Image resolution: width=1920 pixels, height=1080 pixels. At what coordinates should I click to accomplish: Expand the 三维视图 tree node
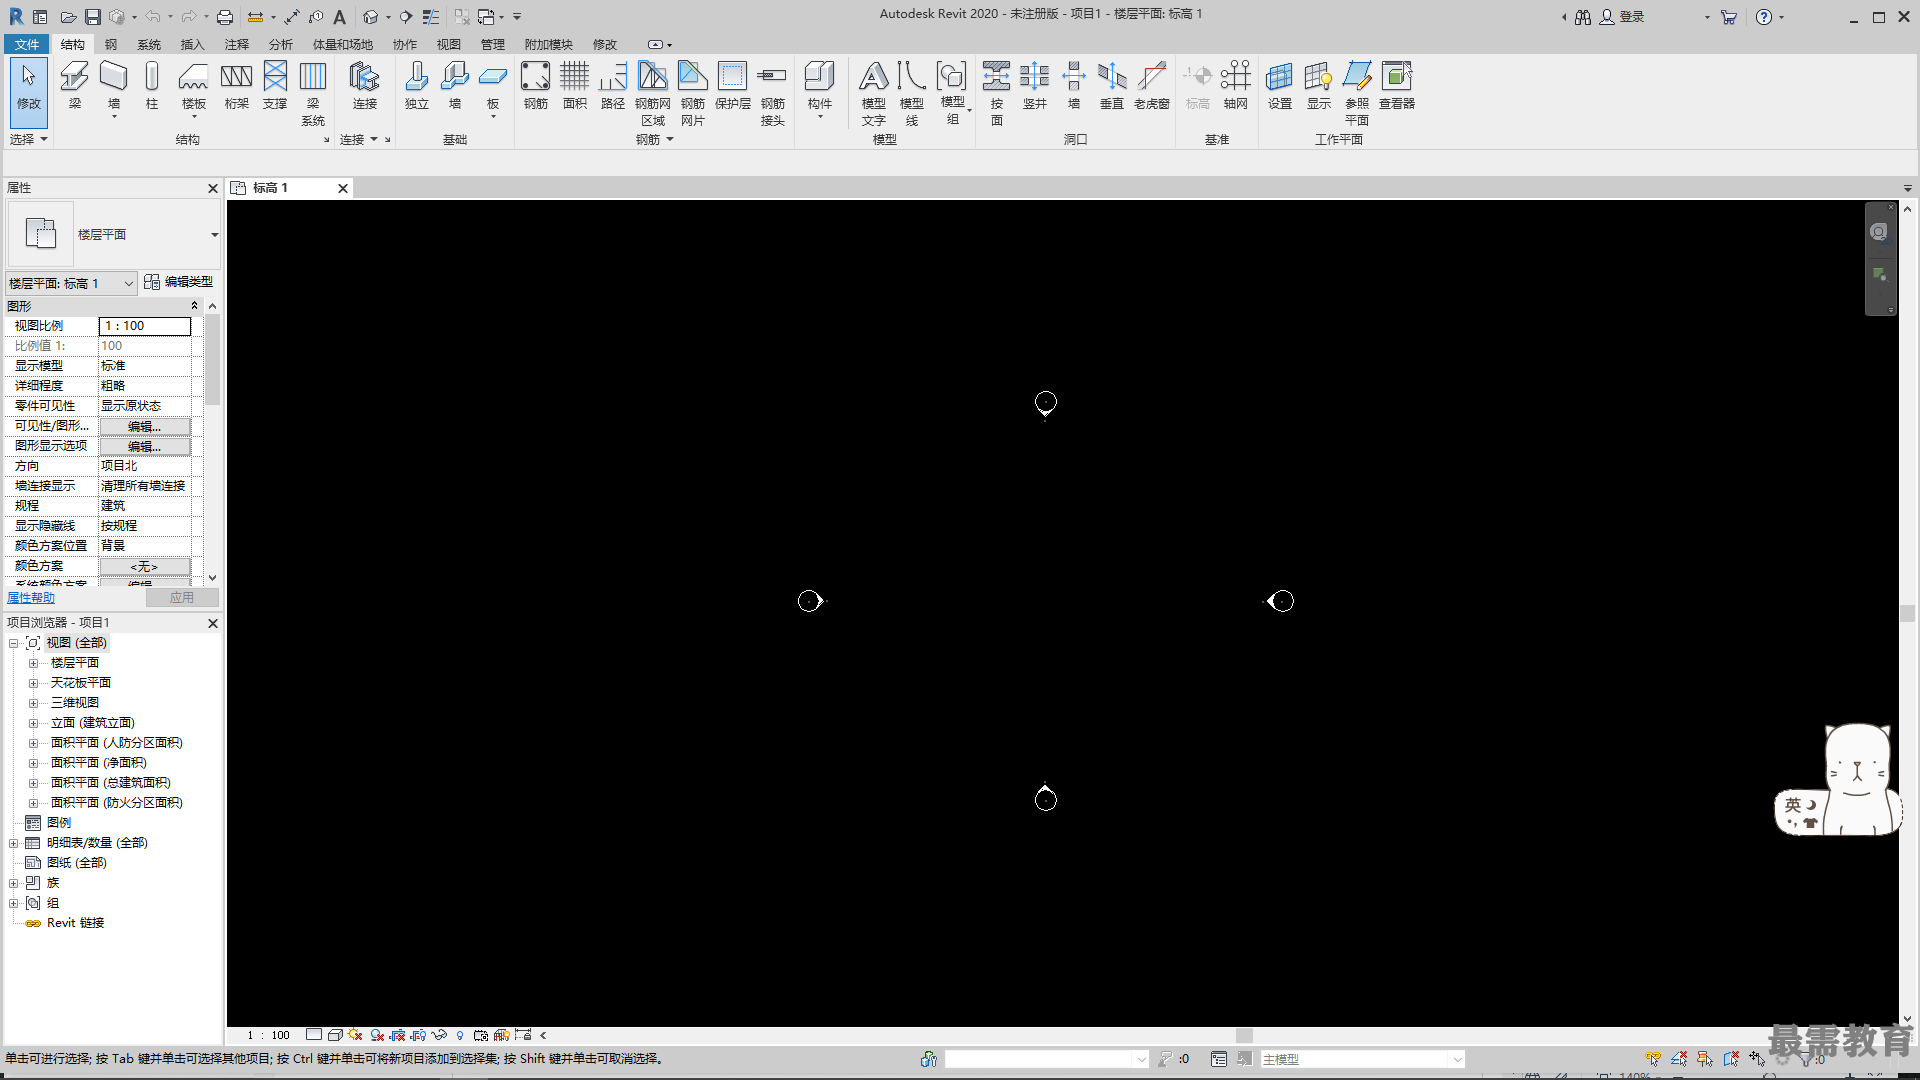click(x=33, y=703)
